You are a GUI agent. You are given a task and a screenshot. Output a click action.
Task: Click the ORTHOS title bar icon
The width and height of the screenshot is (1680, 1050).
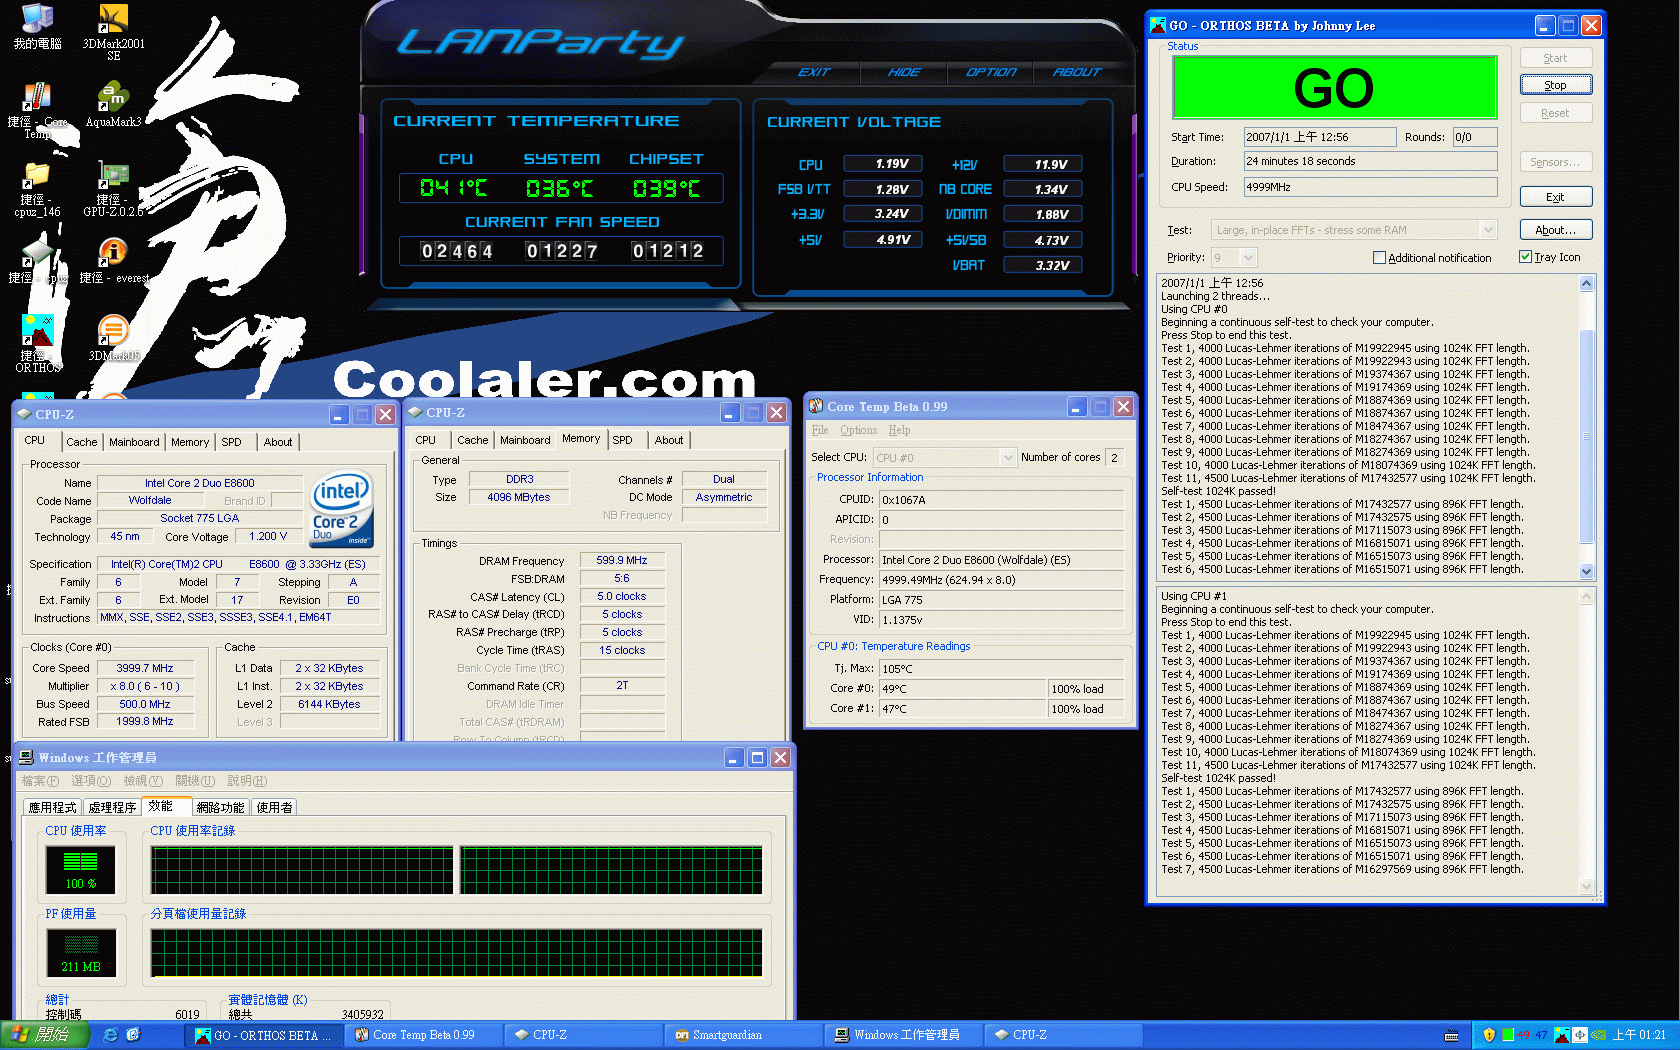[1158, 25]
